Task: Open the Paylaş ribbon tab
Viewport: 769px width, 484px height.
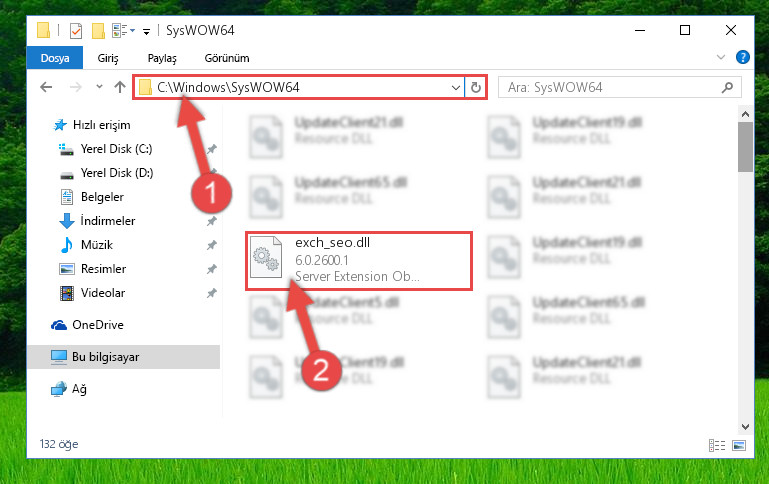Action: tap(162, 58)
